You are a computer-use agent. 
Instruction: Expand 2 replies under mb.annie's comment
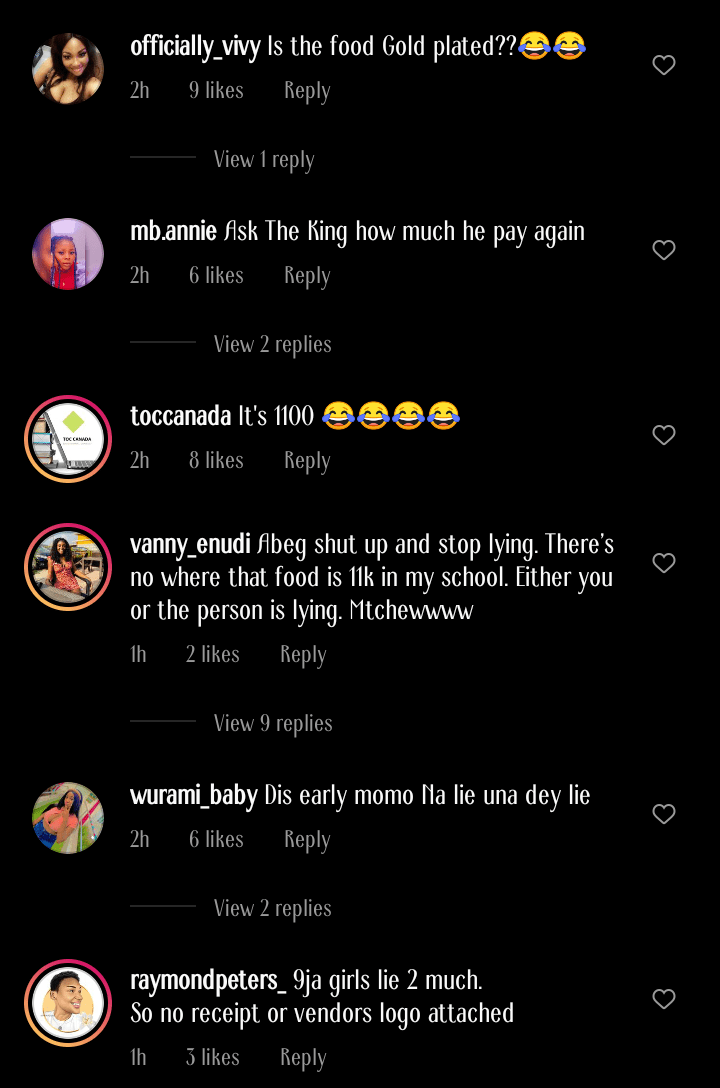pyautogui.click(x=272, y=345)
